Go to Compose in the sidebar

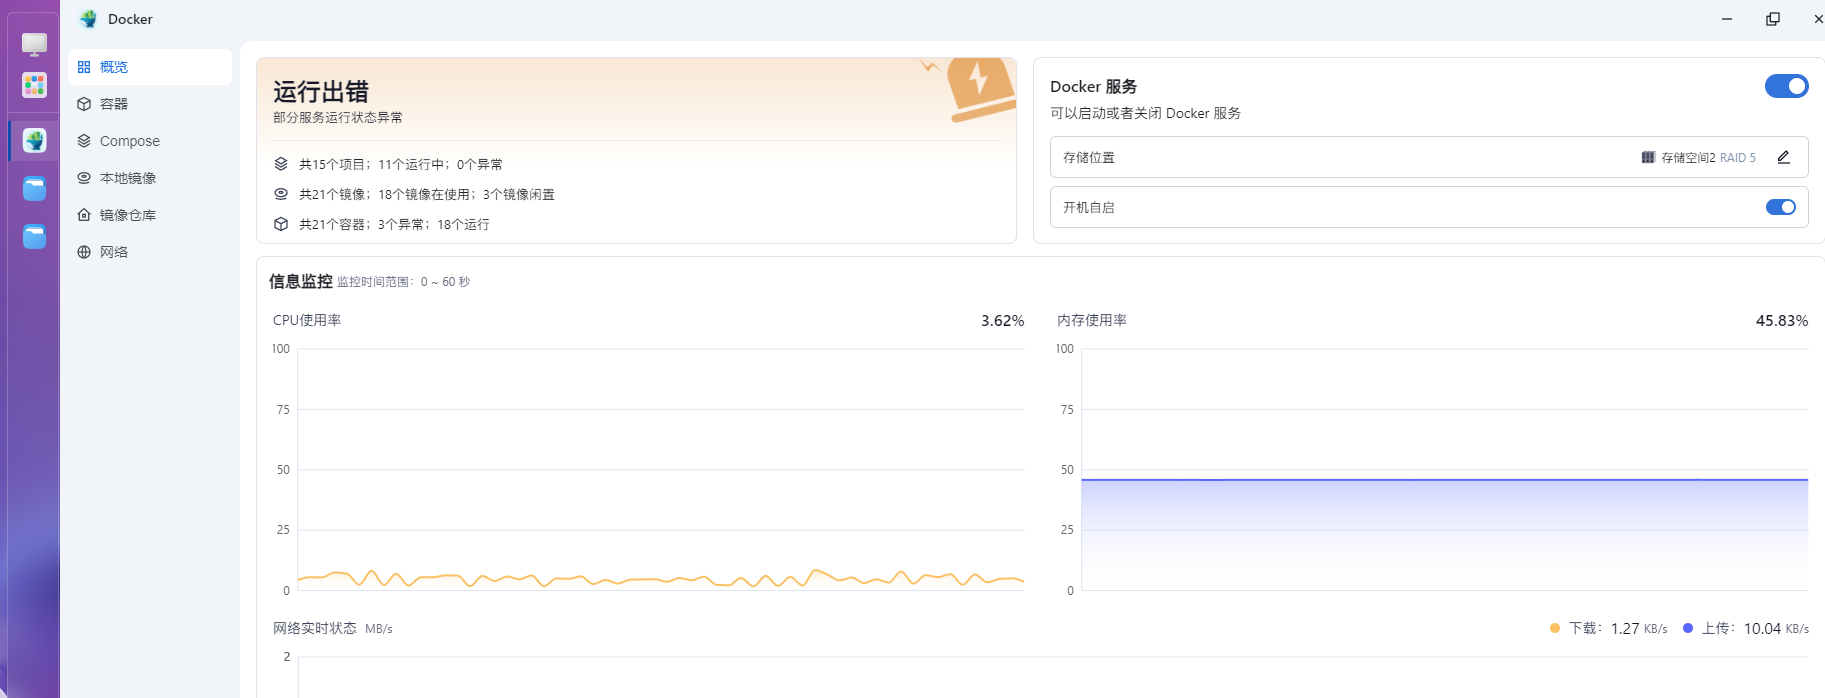tap(150, 141)
